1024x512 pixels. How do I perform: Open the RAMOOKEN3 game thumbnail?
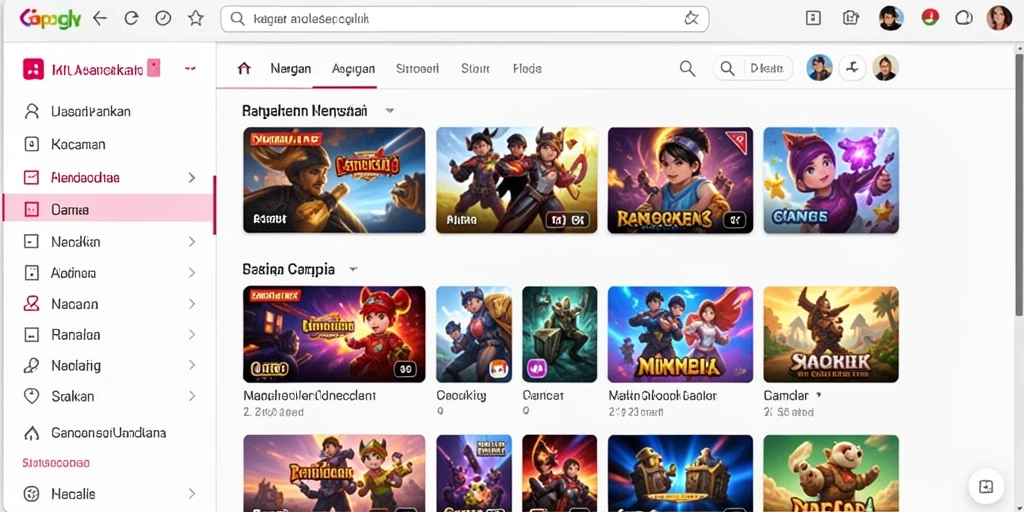[x=680, y=180]
